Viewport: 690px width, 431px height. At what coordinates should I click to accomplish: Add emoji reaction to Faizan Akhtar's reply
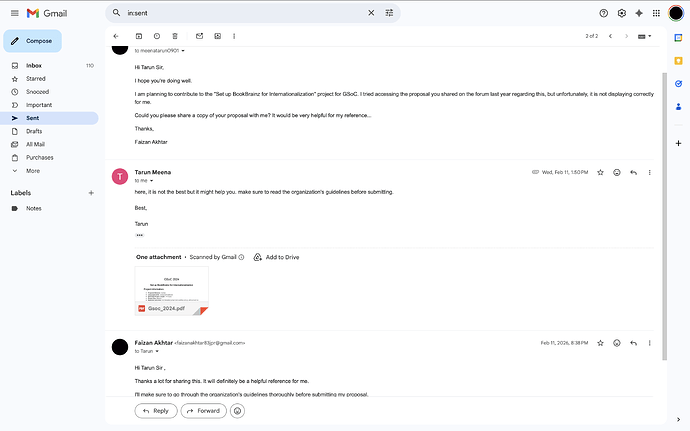[617, 343]
